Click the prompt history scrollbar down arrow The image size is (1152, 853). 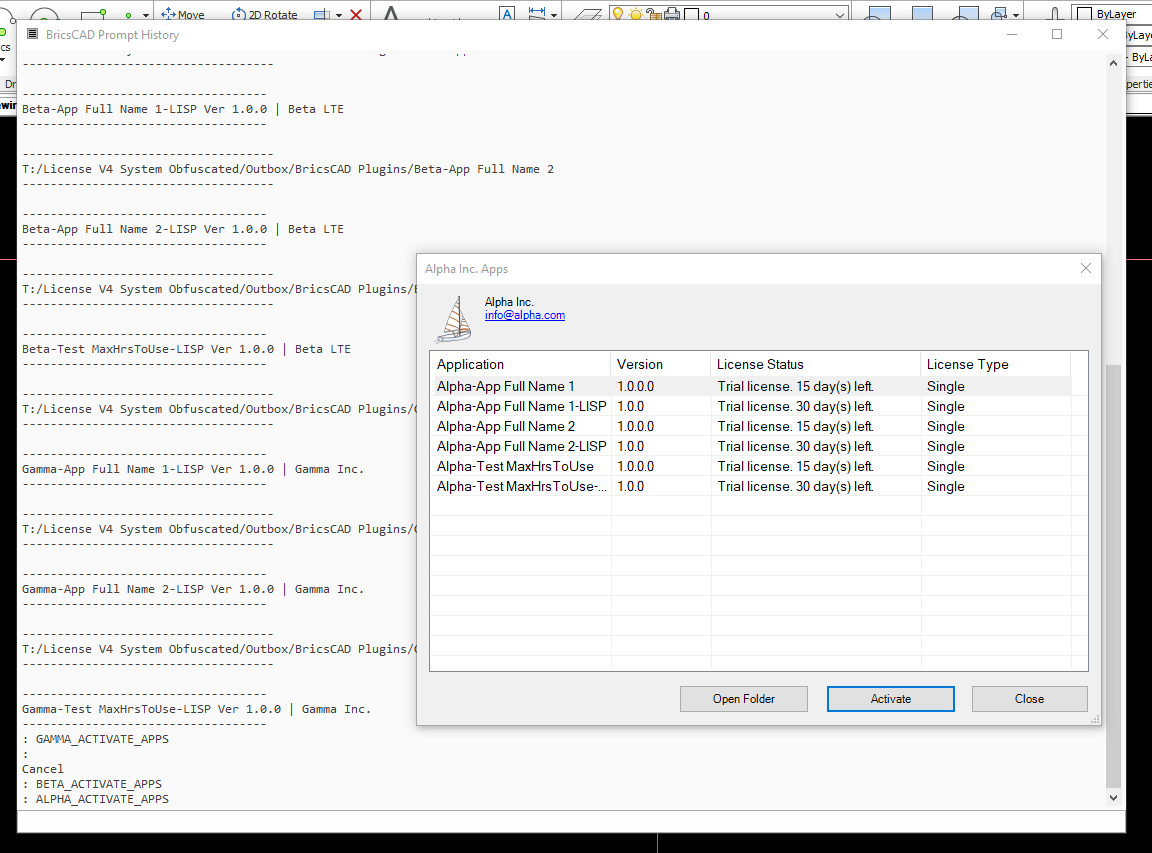click(x=1114, y=798)
